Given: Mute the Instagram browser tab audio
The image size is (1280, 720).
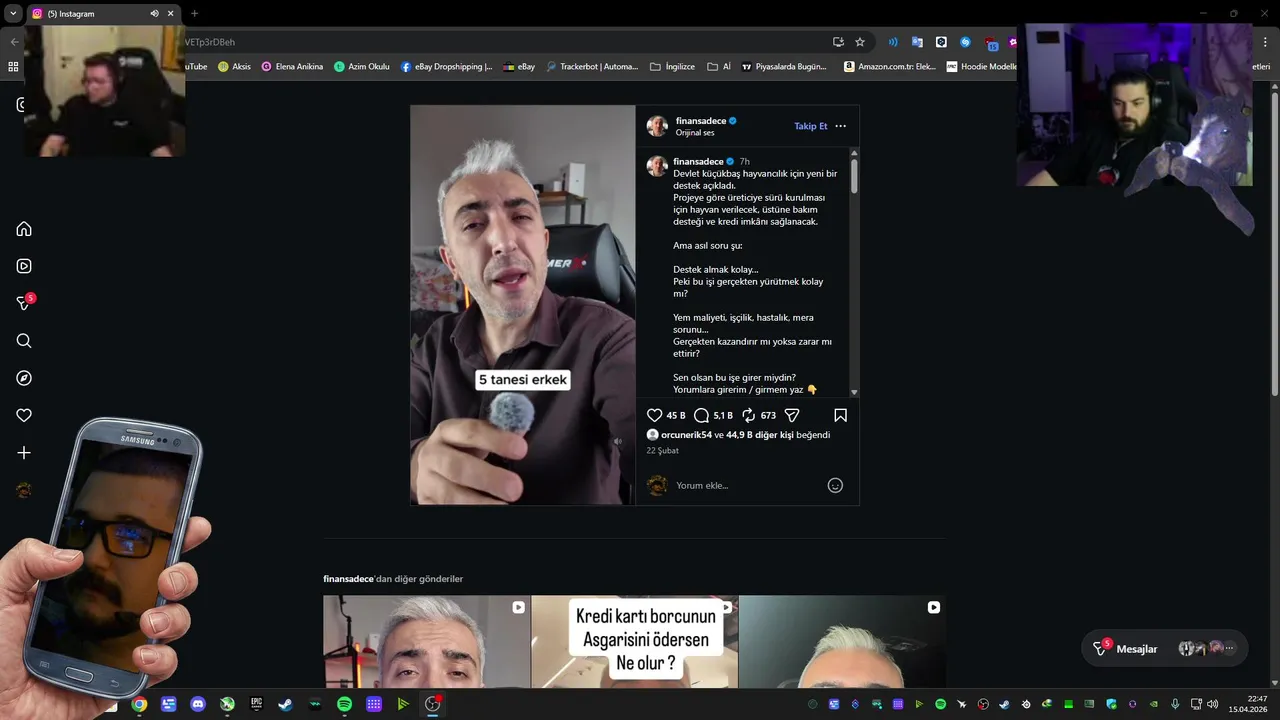Looking at the screenshot, I should coord(154,14).
